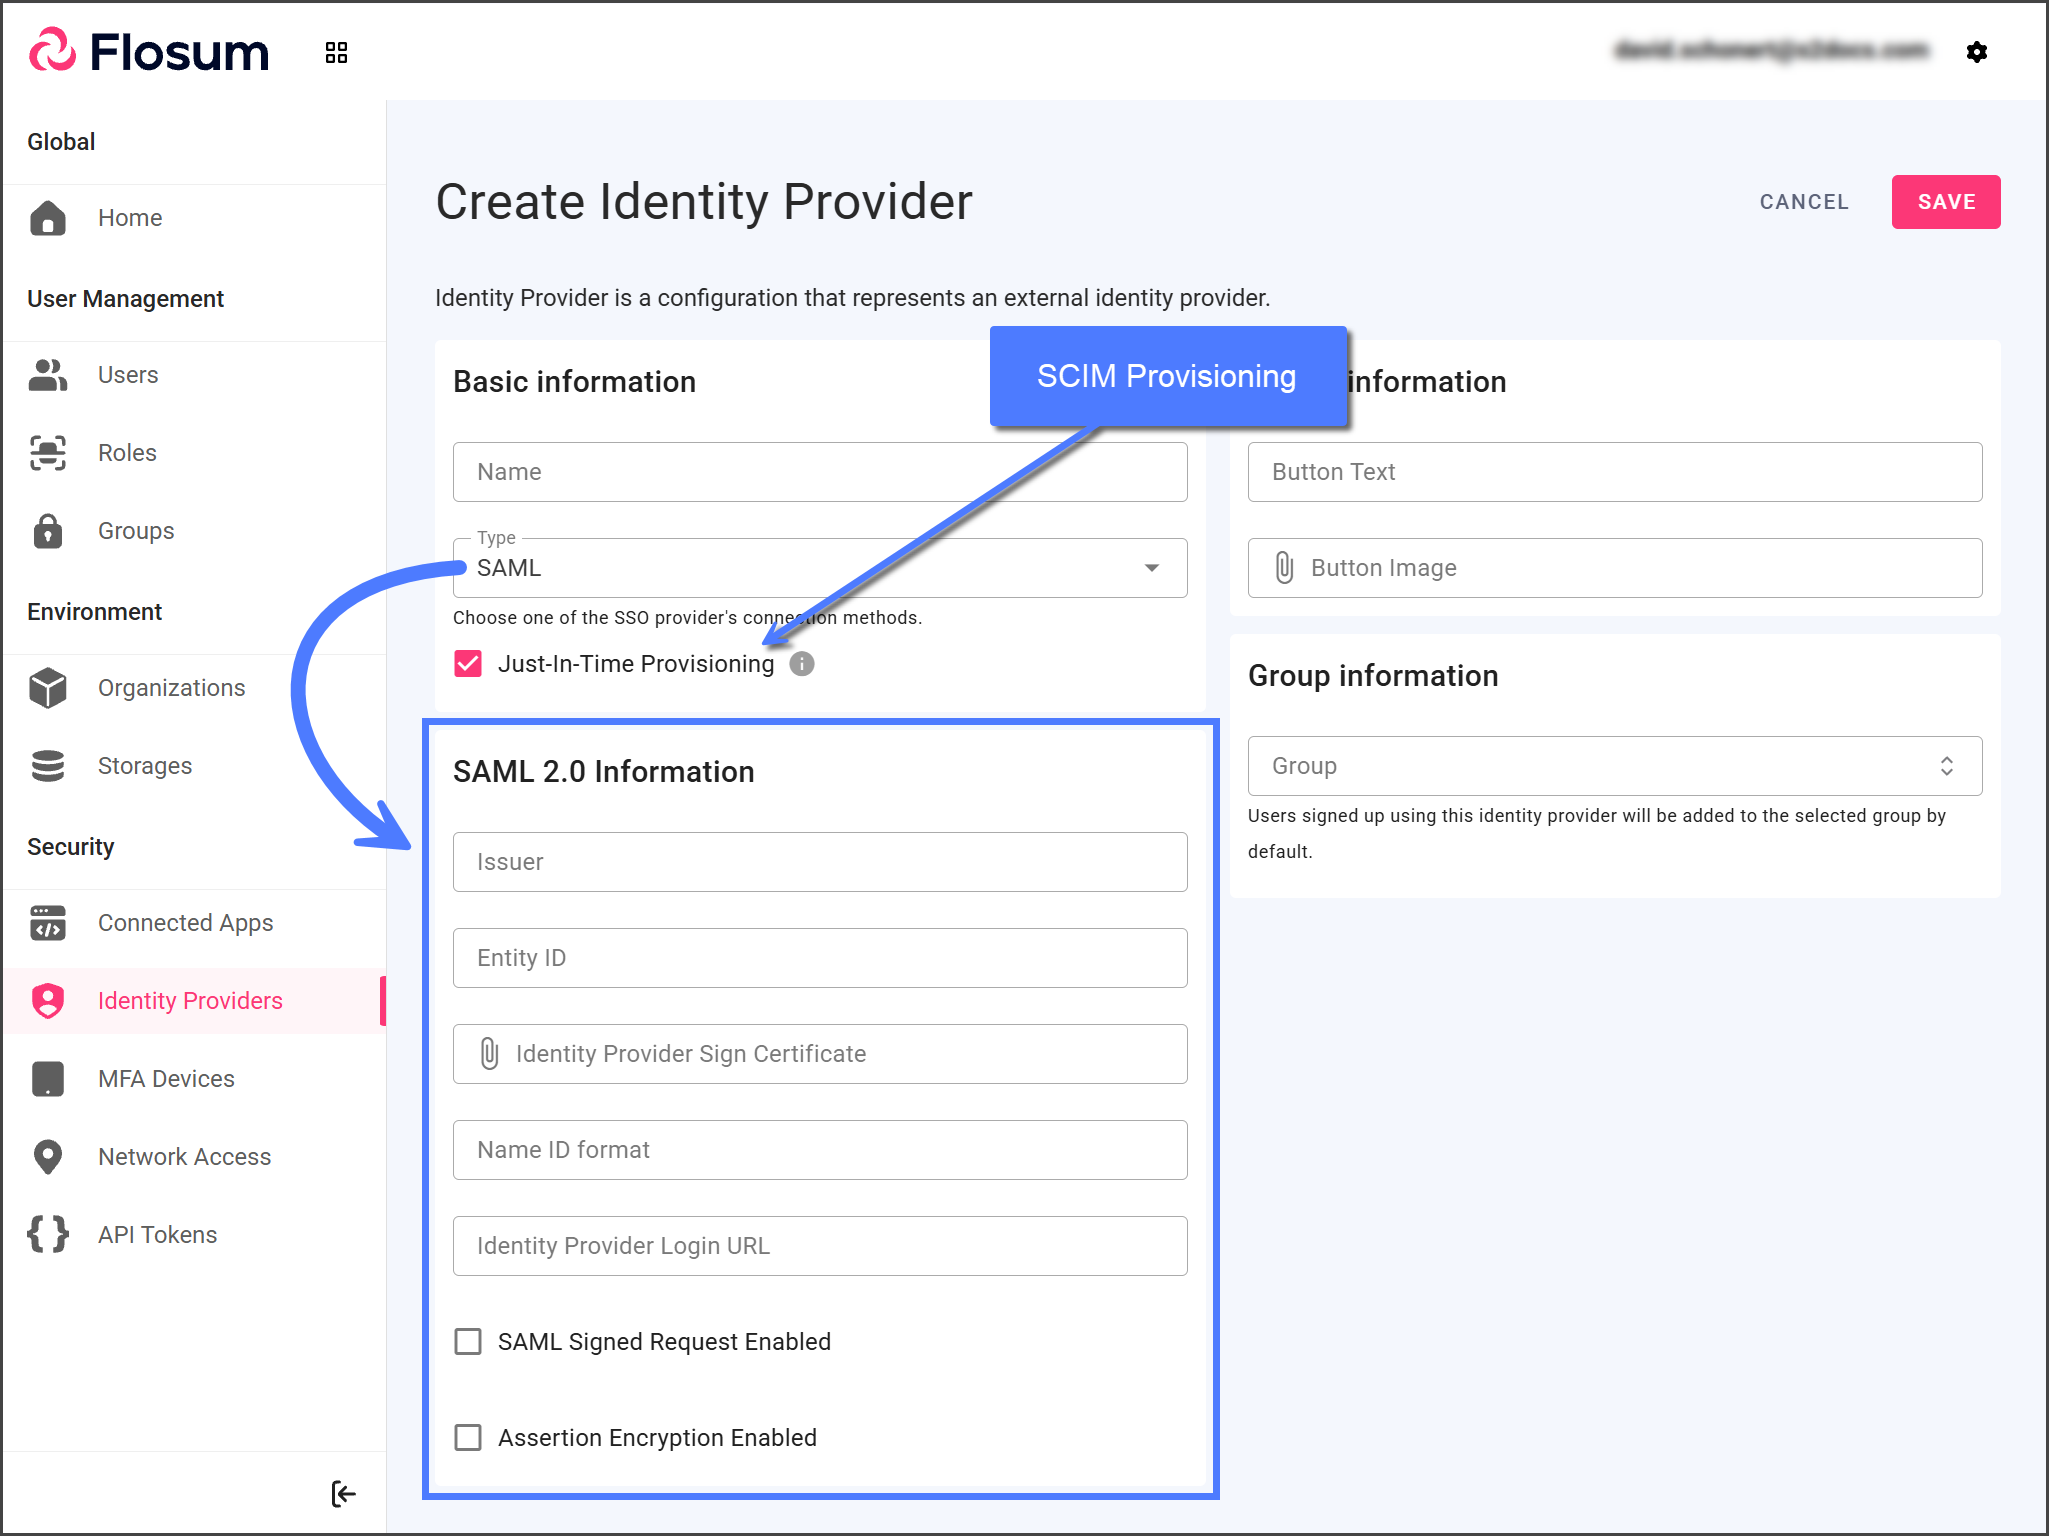
Task: Open the Type SAML dropdown
Action: point(819,568)
